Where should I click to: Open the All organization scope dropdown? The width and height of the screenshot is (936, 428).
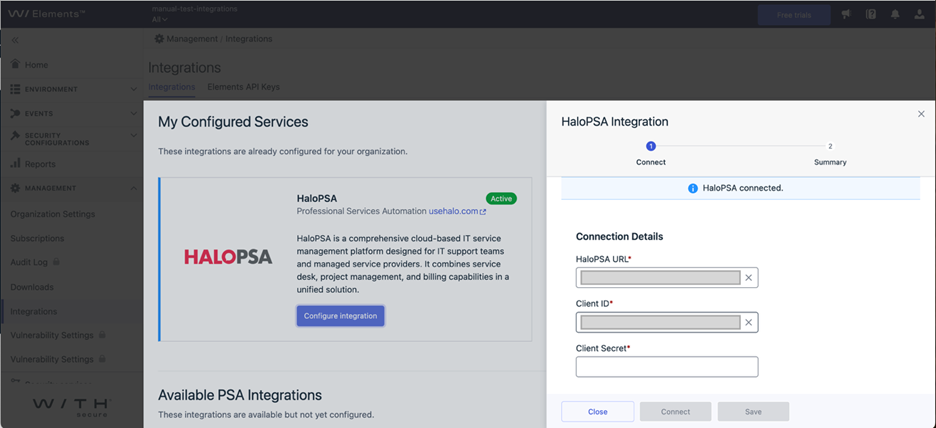[159, 19]
